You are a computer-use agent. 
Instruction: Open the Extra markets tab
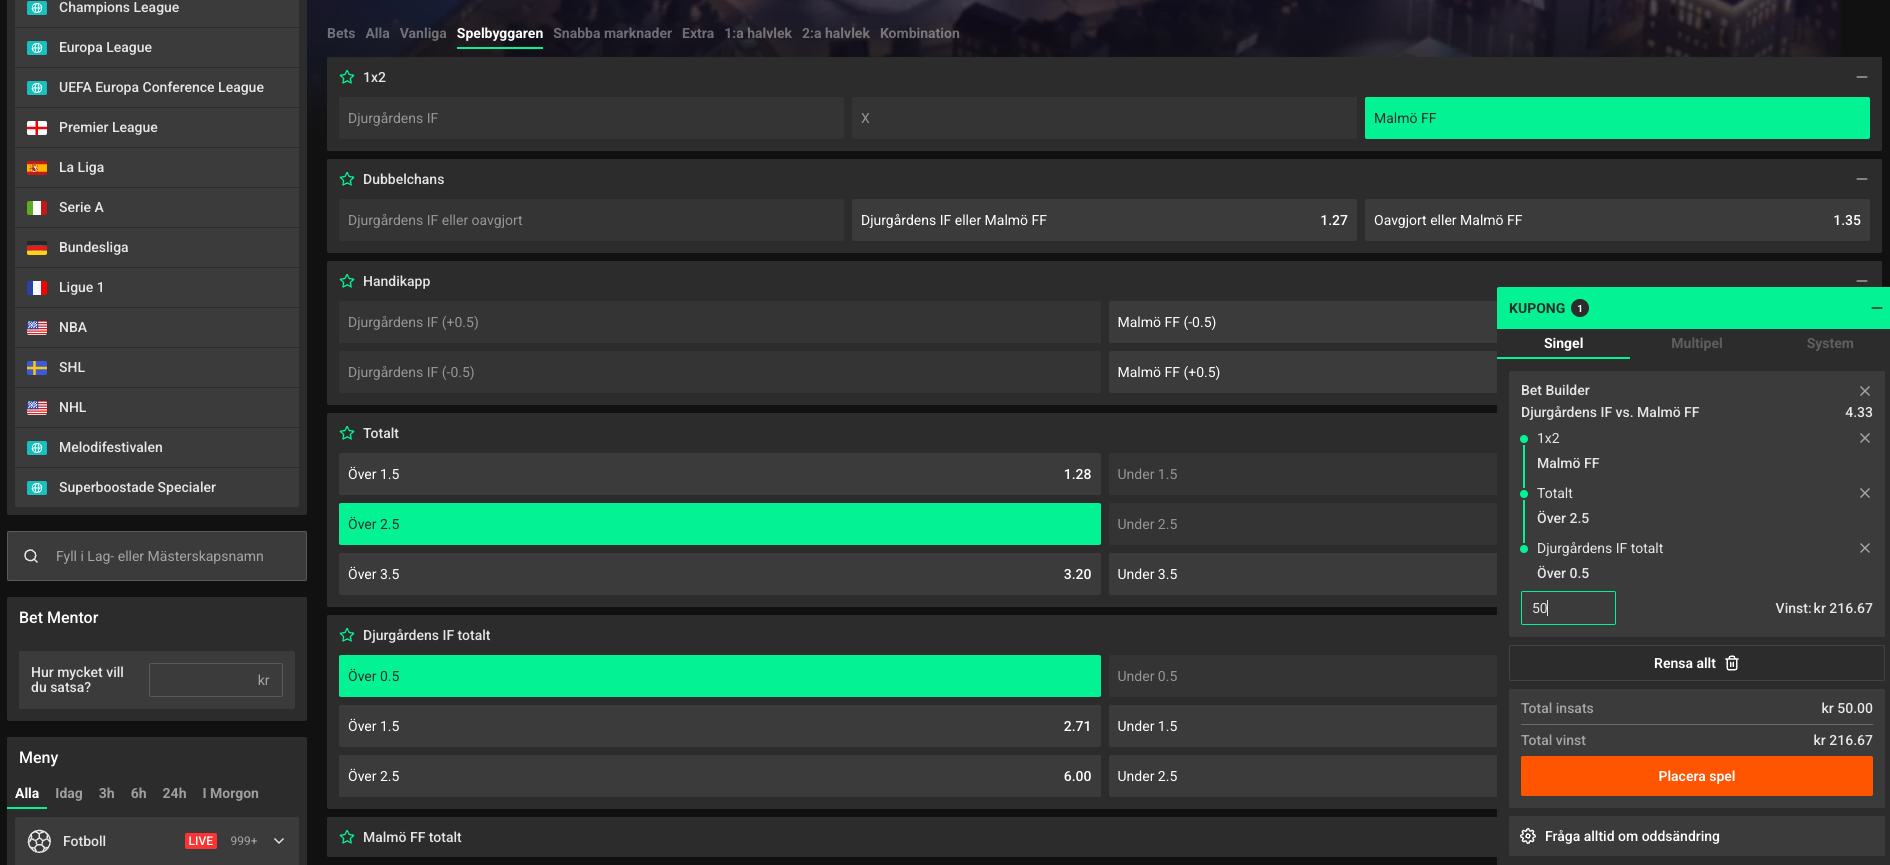698,33
